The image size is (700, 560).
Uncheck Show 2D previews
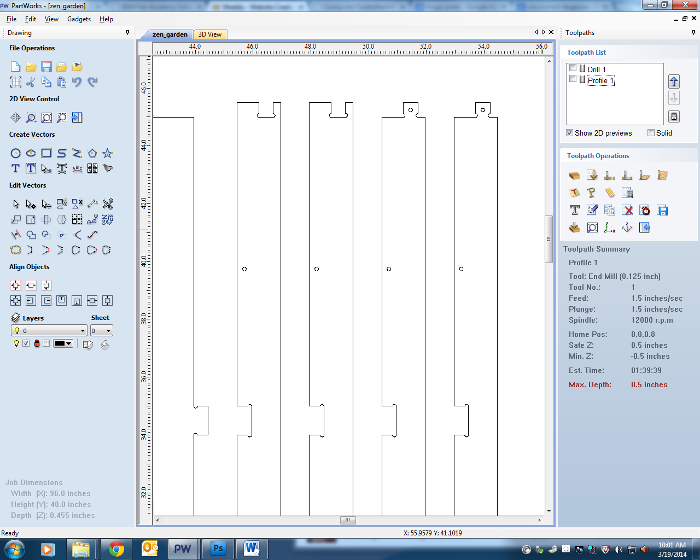(x=569, y=133)
